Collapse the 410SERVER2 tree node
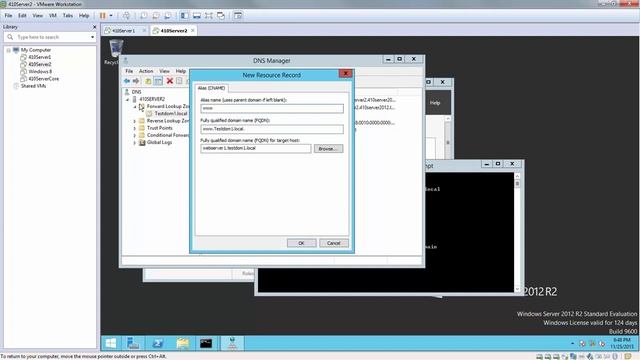 coord(127,99)
